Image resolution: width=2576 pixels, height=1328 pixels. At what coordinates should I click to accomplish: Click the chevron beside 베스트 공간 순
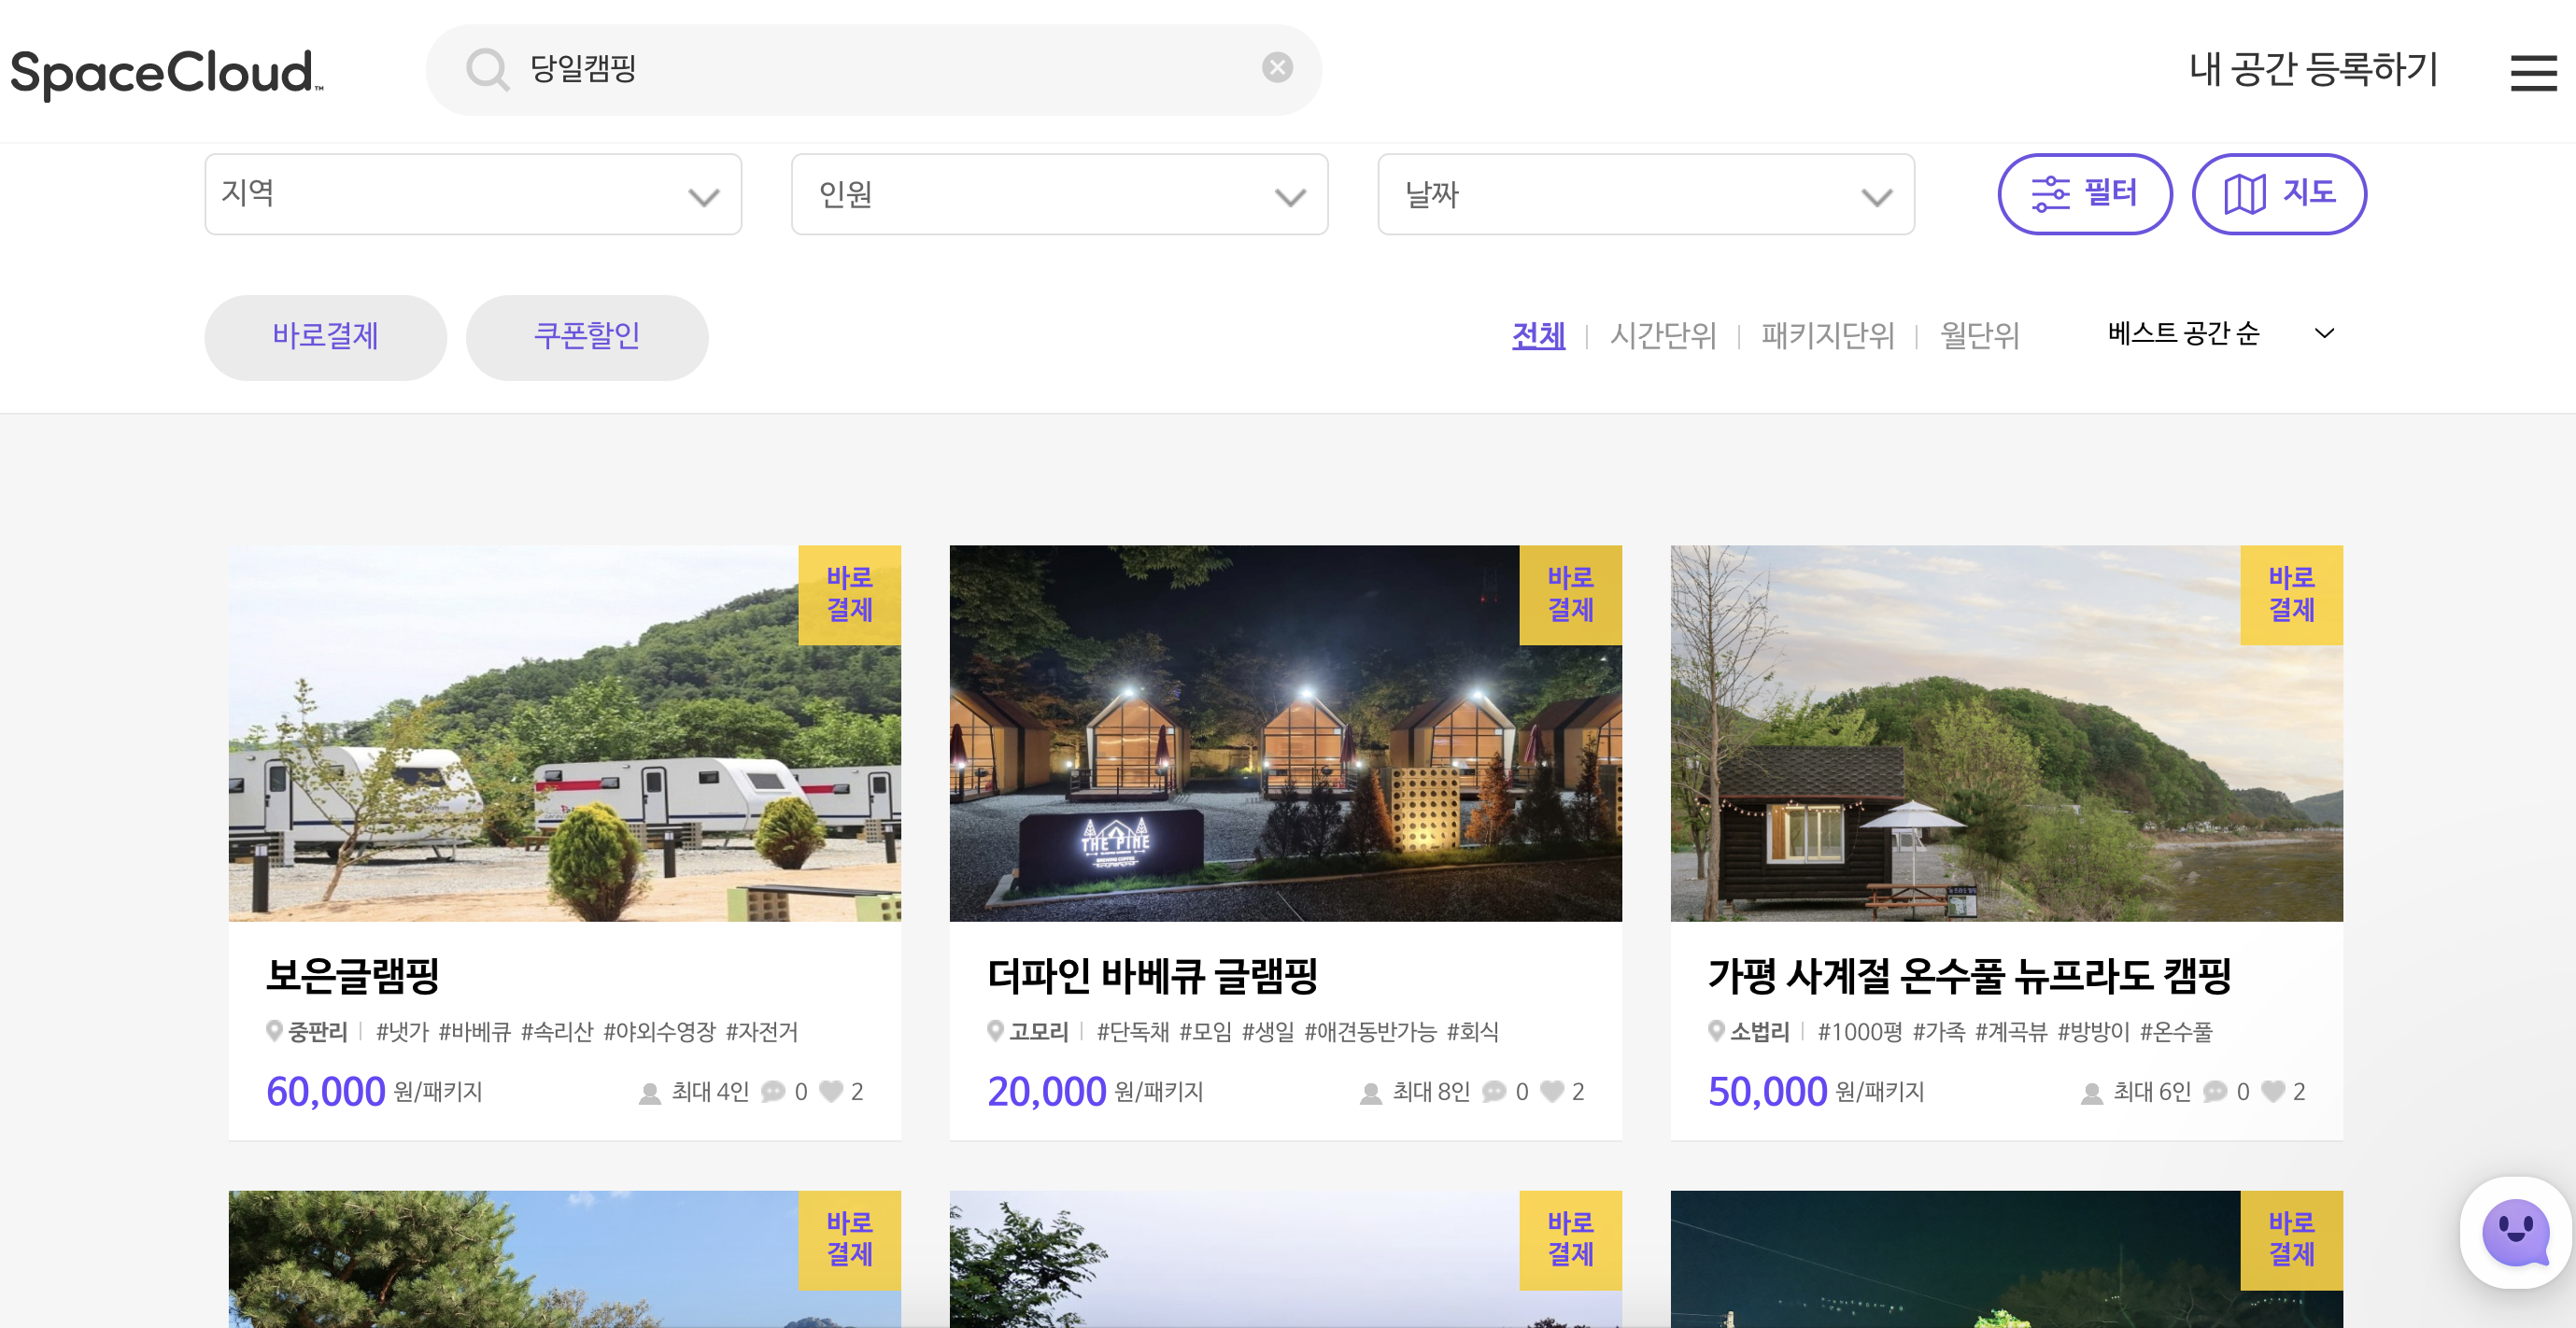click(2324, 333)
